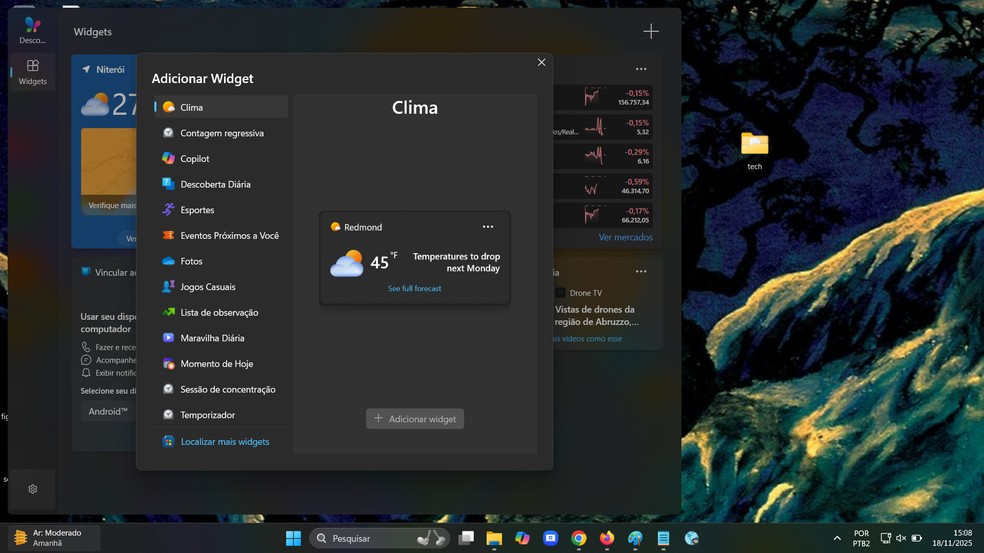
Task: Expand Android device selection dropdown
Action: pyautogui.click(x=108, y=412)
